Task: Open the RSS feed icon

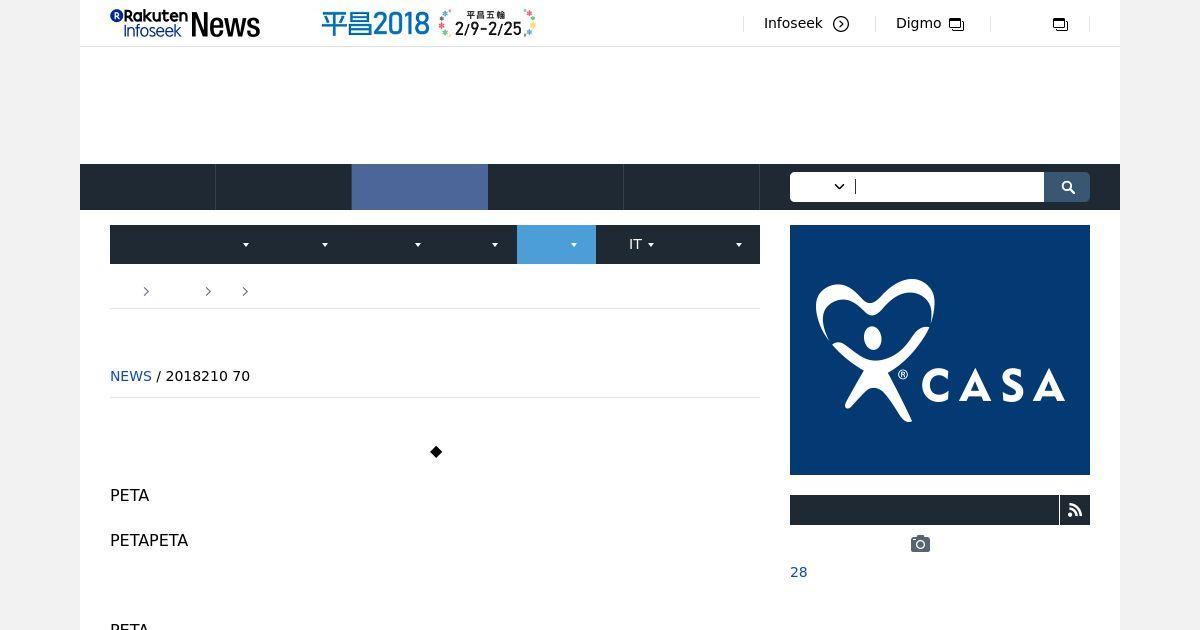Action: (1075, 510)
